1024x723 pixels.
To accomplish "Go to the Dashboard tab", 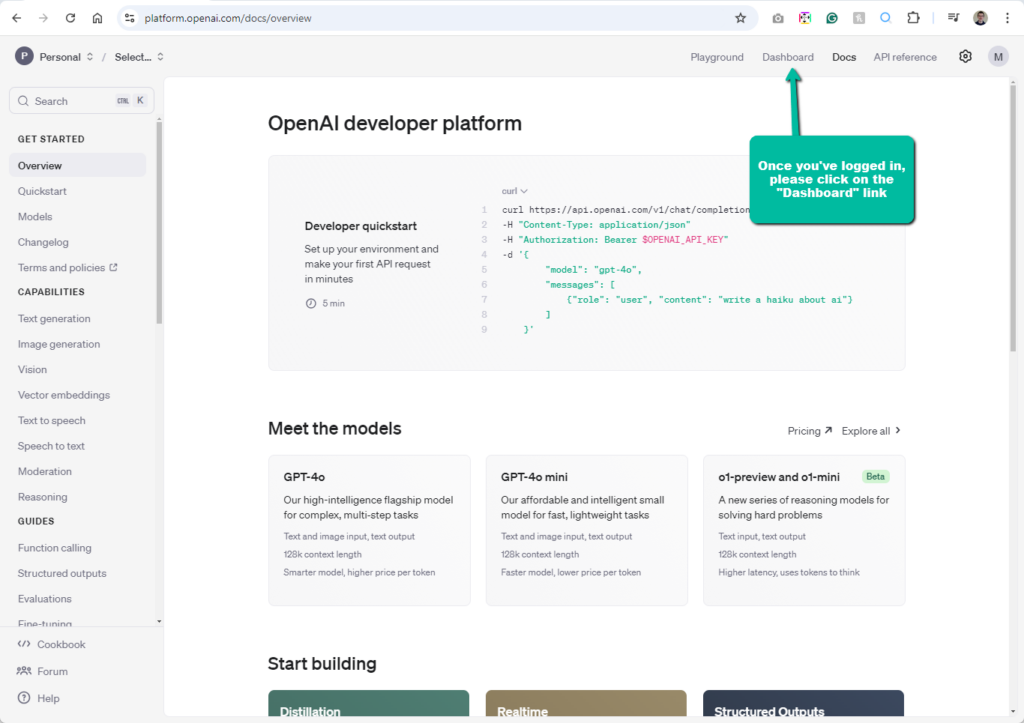I will pos(788,57).
